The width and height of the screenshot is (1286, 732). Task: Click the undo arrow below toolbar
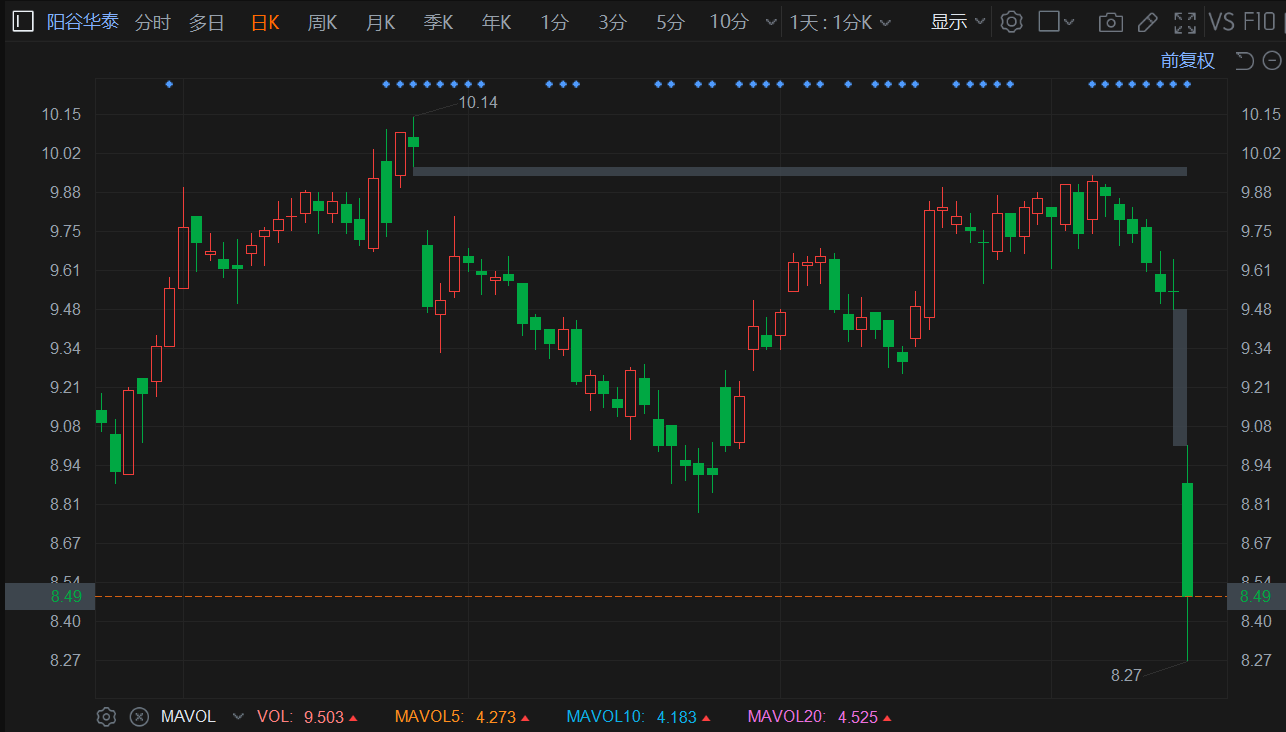pos(1244,61)
